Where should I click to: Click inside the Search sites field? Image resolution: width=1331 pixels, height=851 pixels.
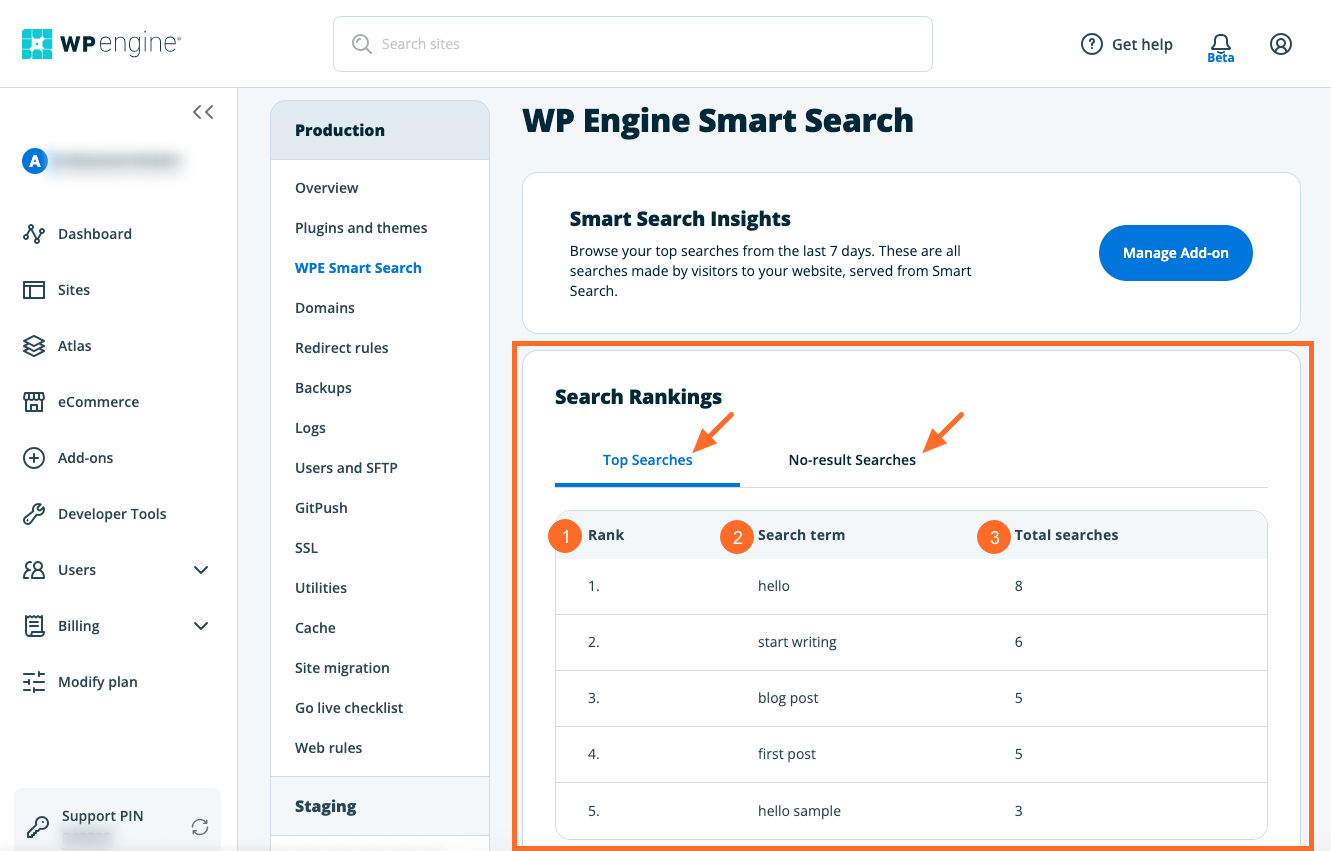click(632, 44)
